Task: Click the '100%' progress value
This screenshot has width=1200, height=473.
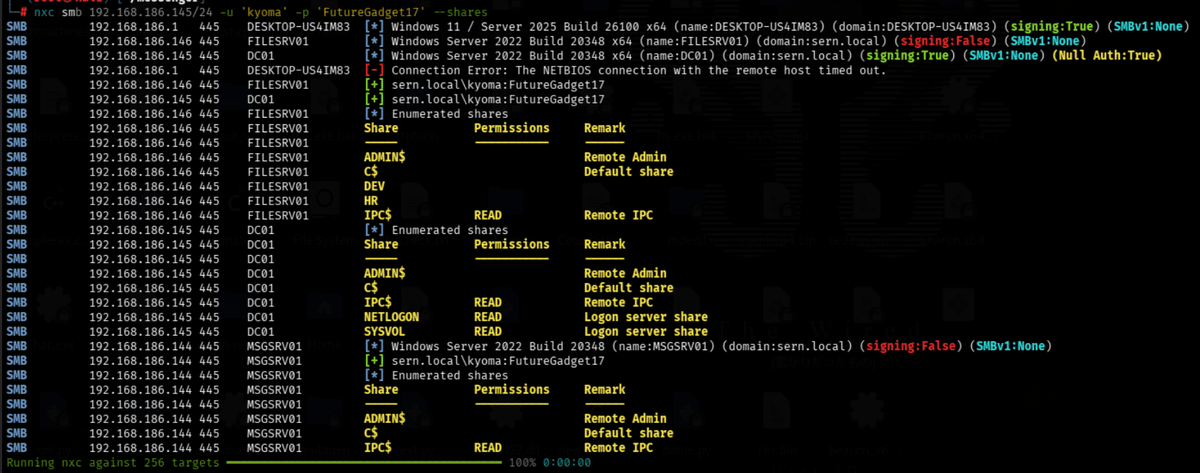Action: (x=523, y=463)
